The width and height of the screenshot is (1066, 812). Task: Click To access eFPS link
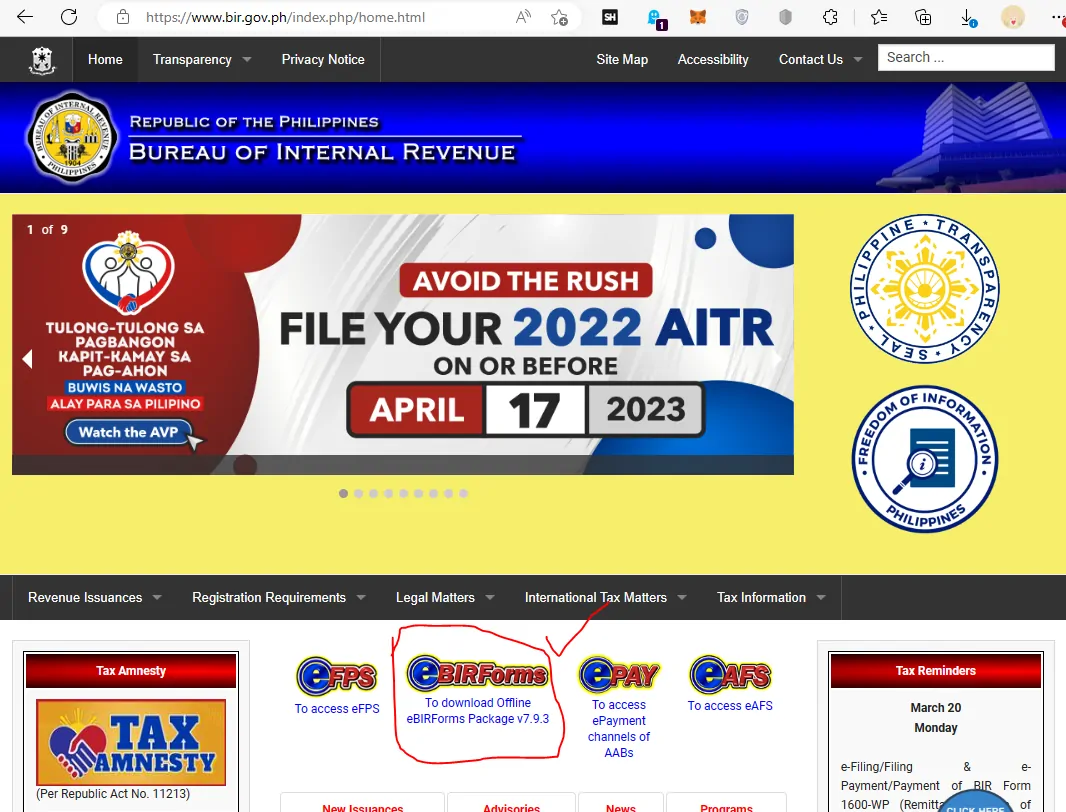click(x=337, y=709)
